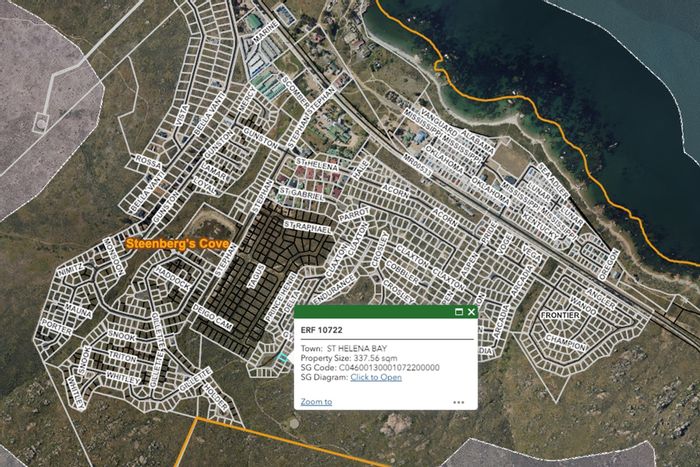Viewport: 700px width, 467px height.
Task: Maximize the ERF 10722 popup window
Action: pyautogui.click(x=458, y=312)
